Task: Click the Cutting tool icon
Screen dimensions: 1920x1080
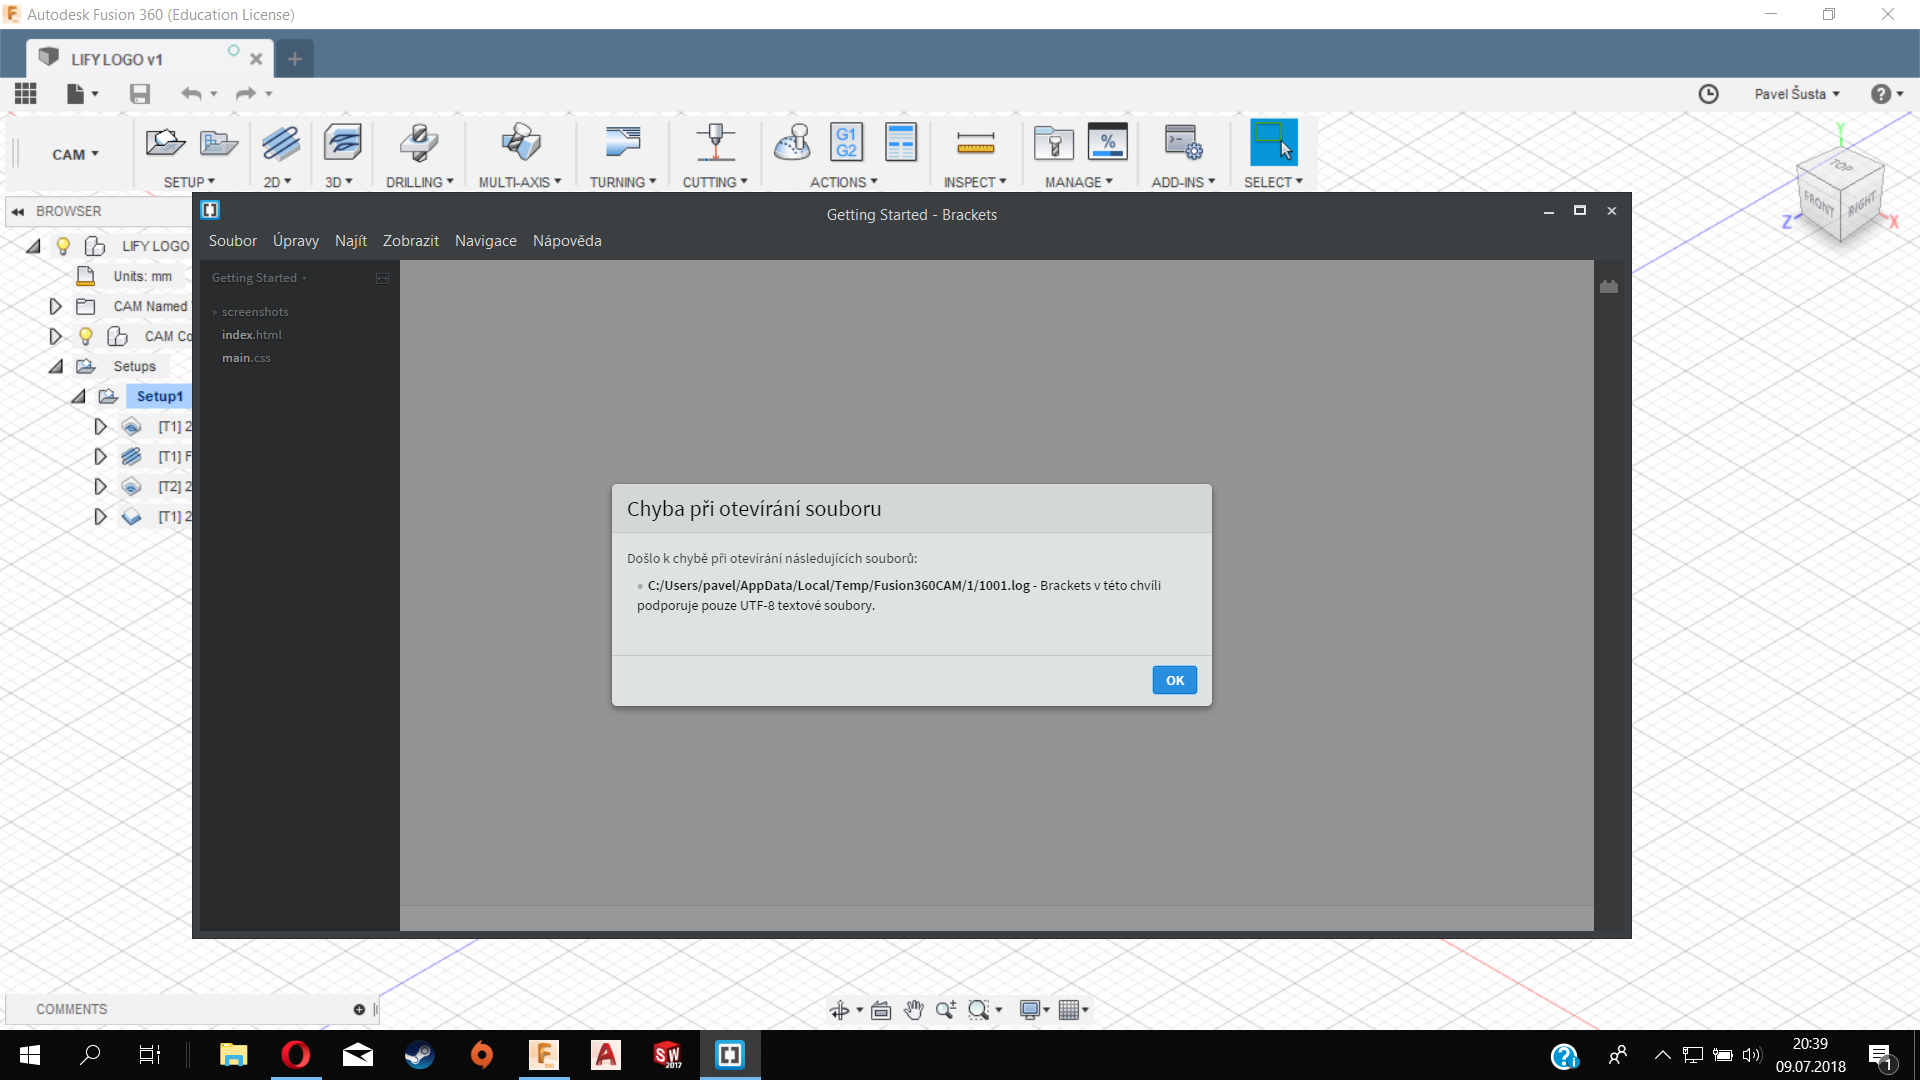Action: 716,143
